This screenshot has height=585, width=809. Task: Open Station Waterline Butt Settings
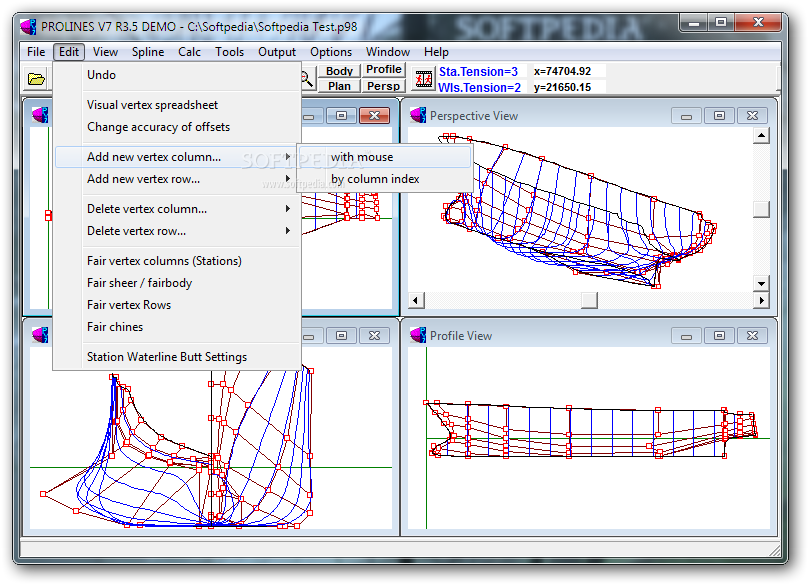point(177,357)
